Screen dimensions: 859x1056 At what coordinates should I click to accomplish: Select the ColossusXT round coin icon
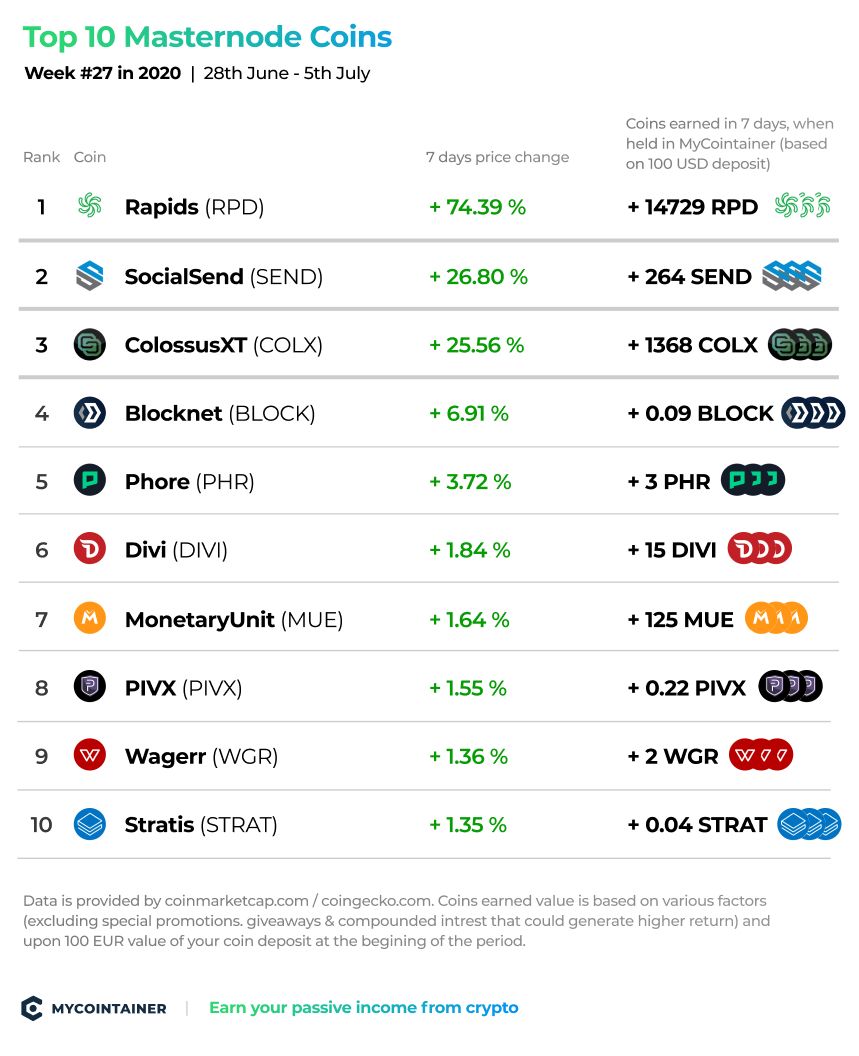click(90, 345)
